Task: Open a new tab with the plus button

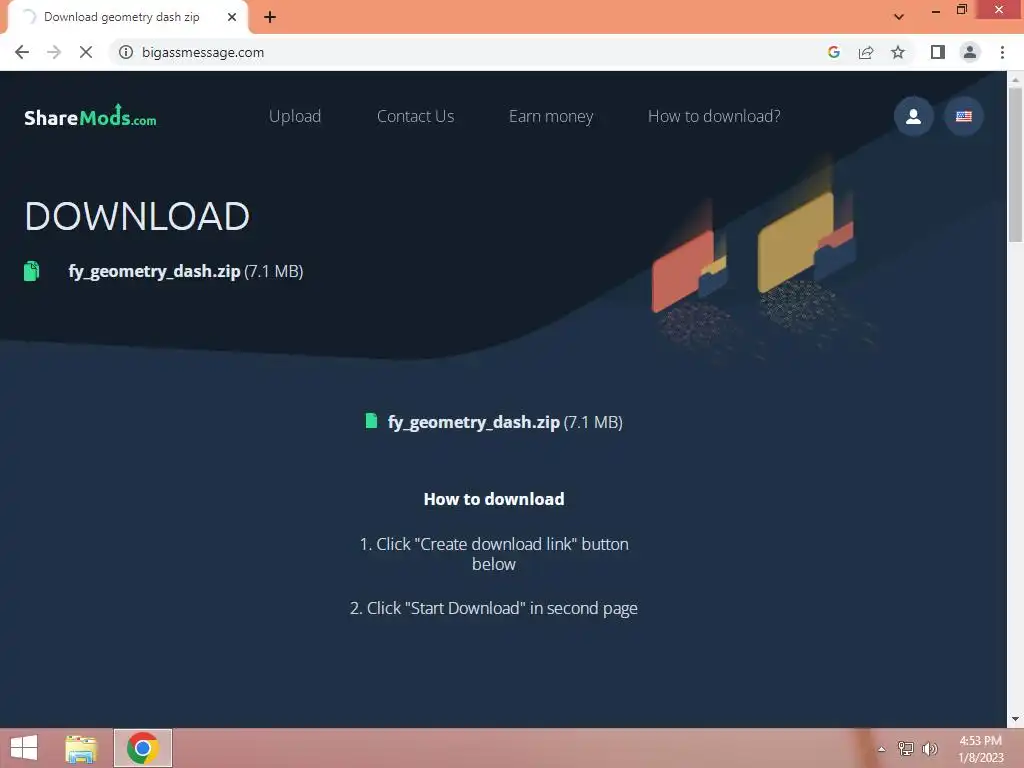Action: coord(270,17)
